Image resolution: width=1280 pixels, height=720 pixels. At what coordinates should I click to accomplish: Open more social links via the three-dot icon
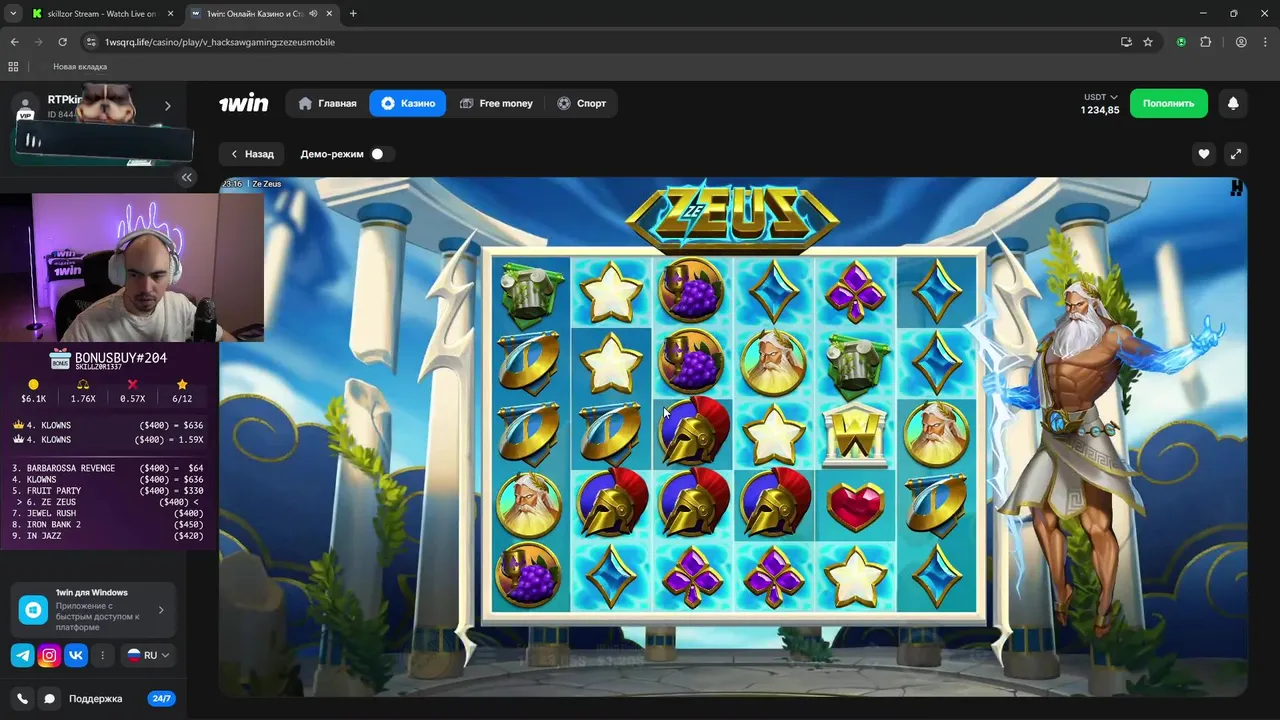[102, 656]
